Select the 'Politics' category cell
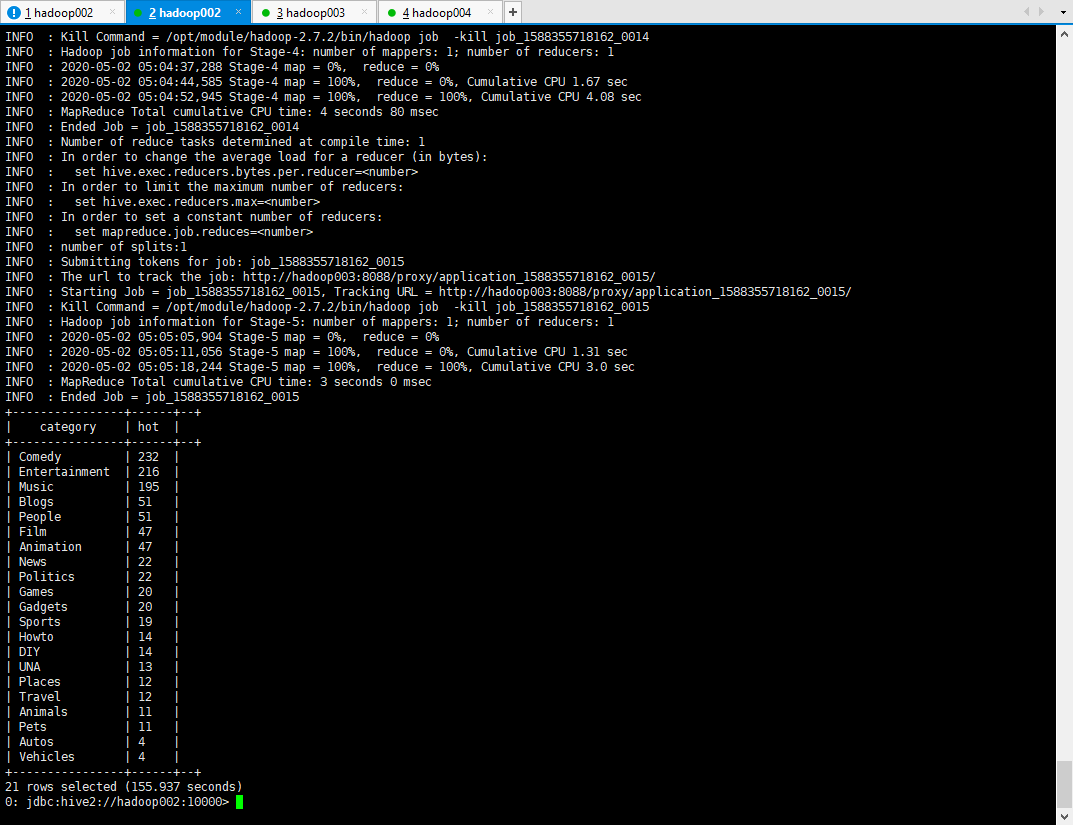Image resolution: width=1073 pixels, height=825 pixels. pos(47,577)
